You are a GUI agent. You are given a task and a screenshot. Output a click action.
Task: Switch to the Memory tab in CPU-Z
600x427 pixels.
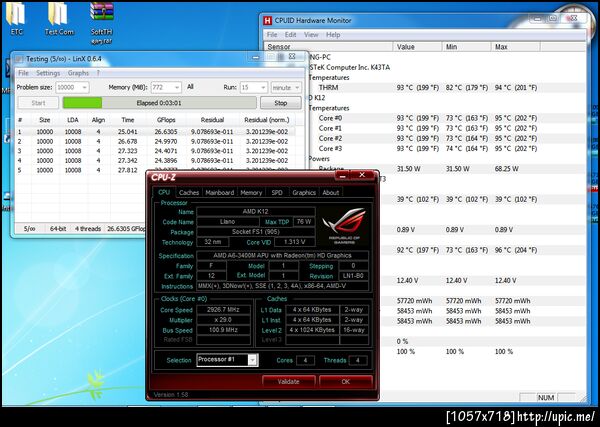coord(251,192)
